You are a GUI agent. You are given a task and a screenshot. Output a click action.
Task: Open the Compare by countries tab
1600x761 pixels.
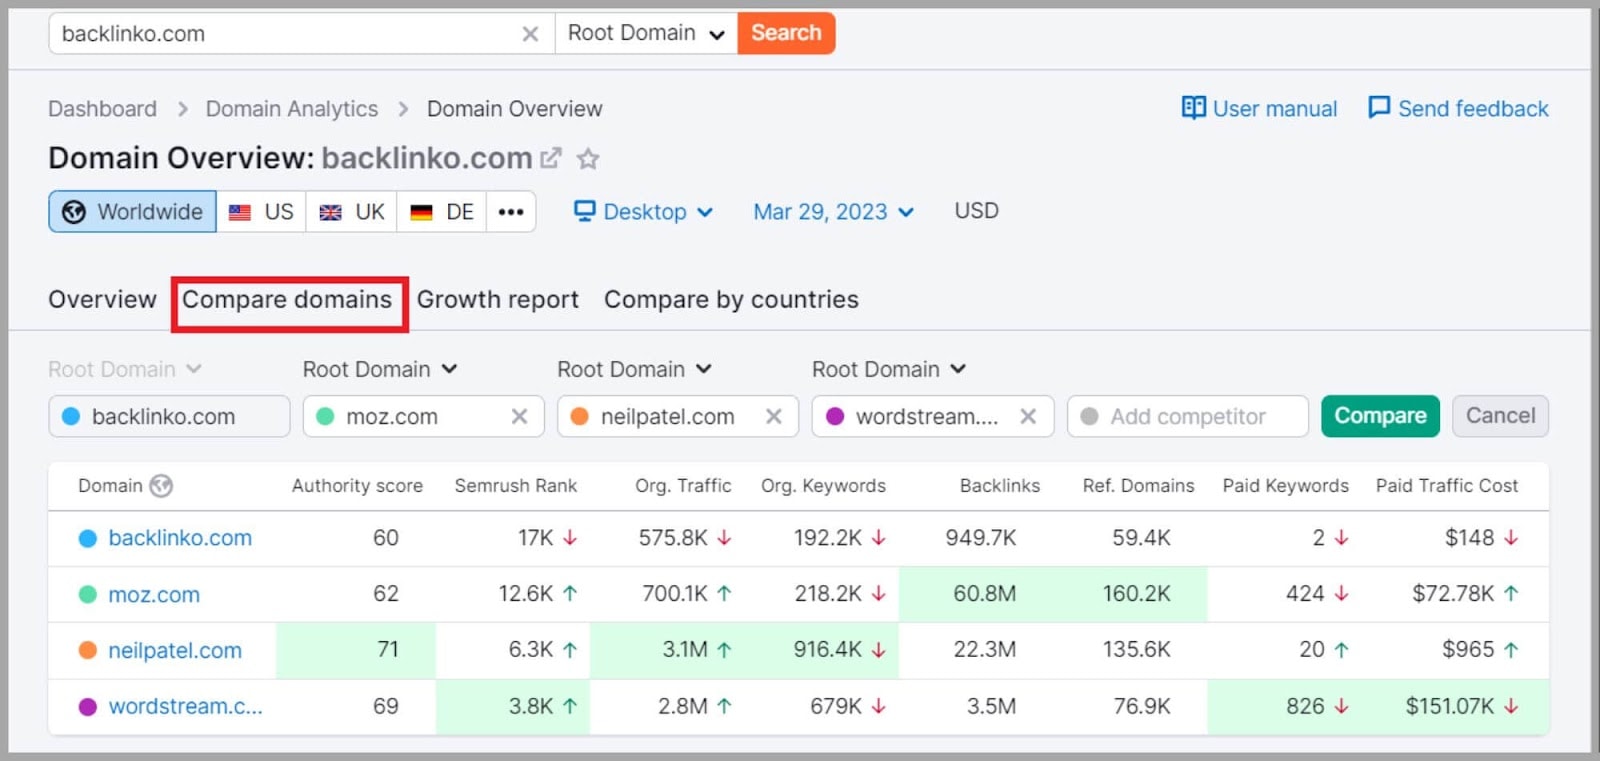(731, 299)
